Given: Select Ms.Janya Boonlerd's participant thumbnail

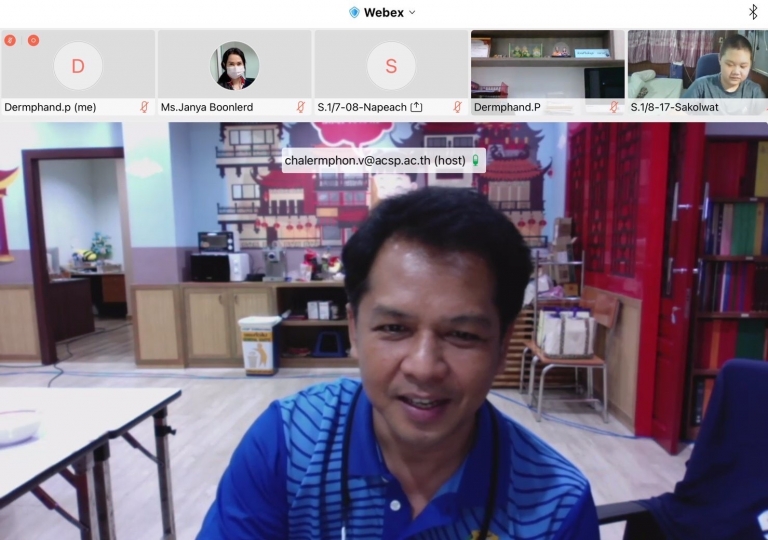Looking at the screenshot, I should 235,73.
